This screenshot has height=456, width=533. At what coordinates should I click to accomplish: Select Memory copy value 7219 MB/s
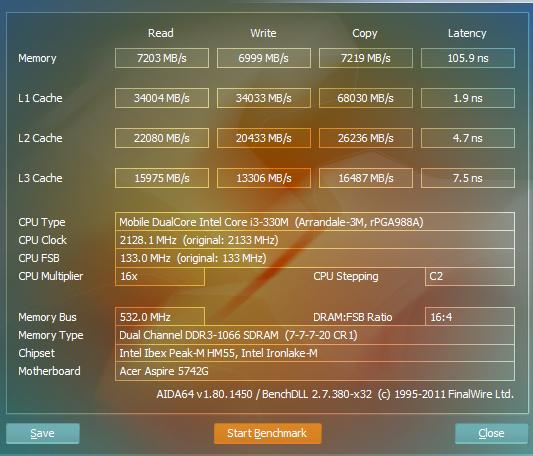(366, 58)
